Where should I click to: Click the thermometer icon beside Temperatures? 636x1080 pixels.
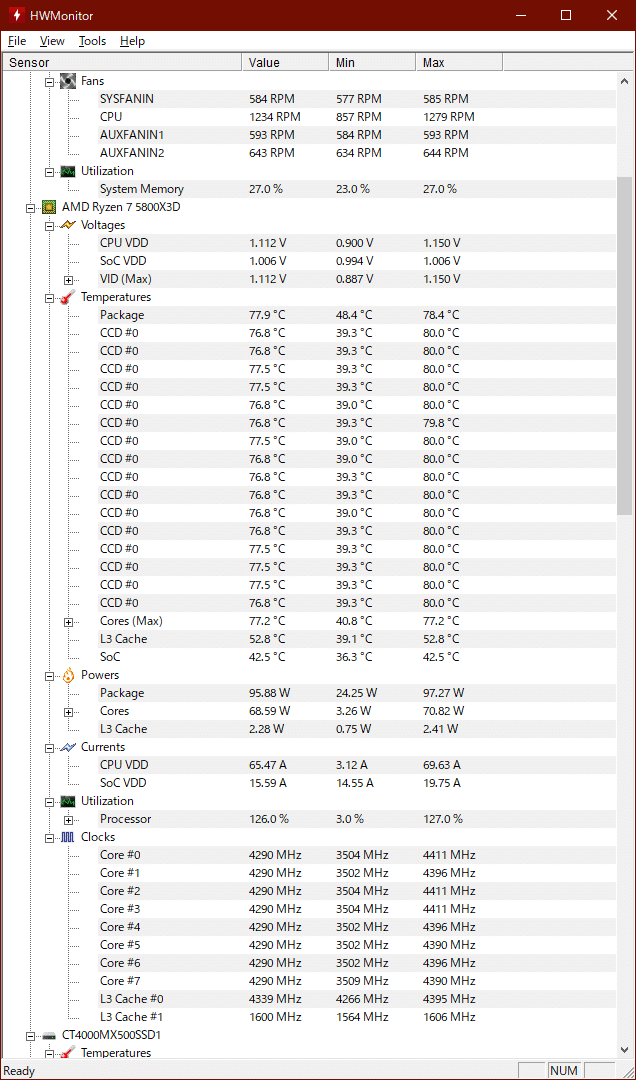click(x=68, y=297)
